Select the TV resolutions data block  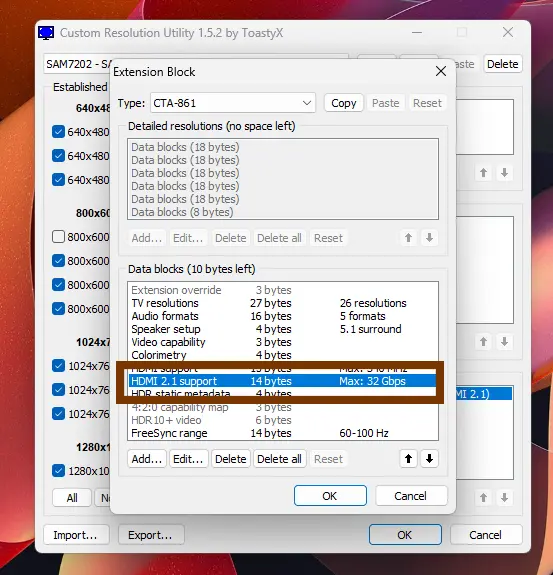pyautogui.click(x=282, y=303)
